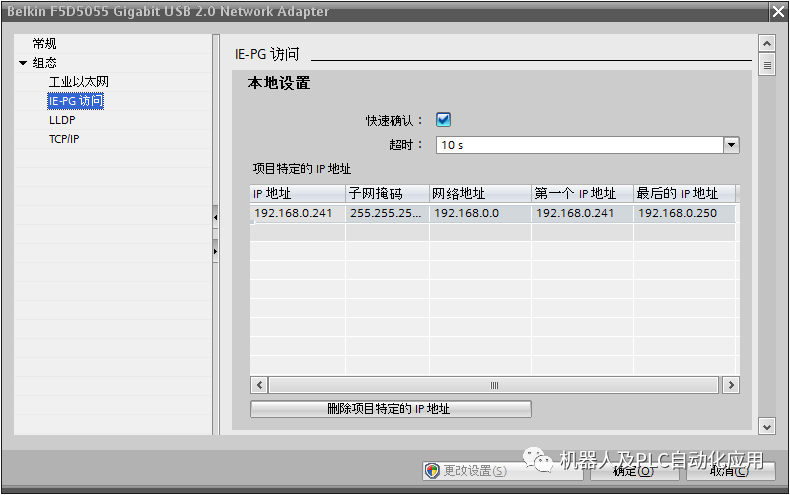Image resolution: width=790 pixels, height=495 pixels.
Task: Open the LLDP settings page
Action: coord(62,120)
